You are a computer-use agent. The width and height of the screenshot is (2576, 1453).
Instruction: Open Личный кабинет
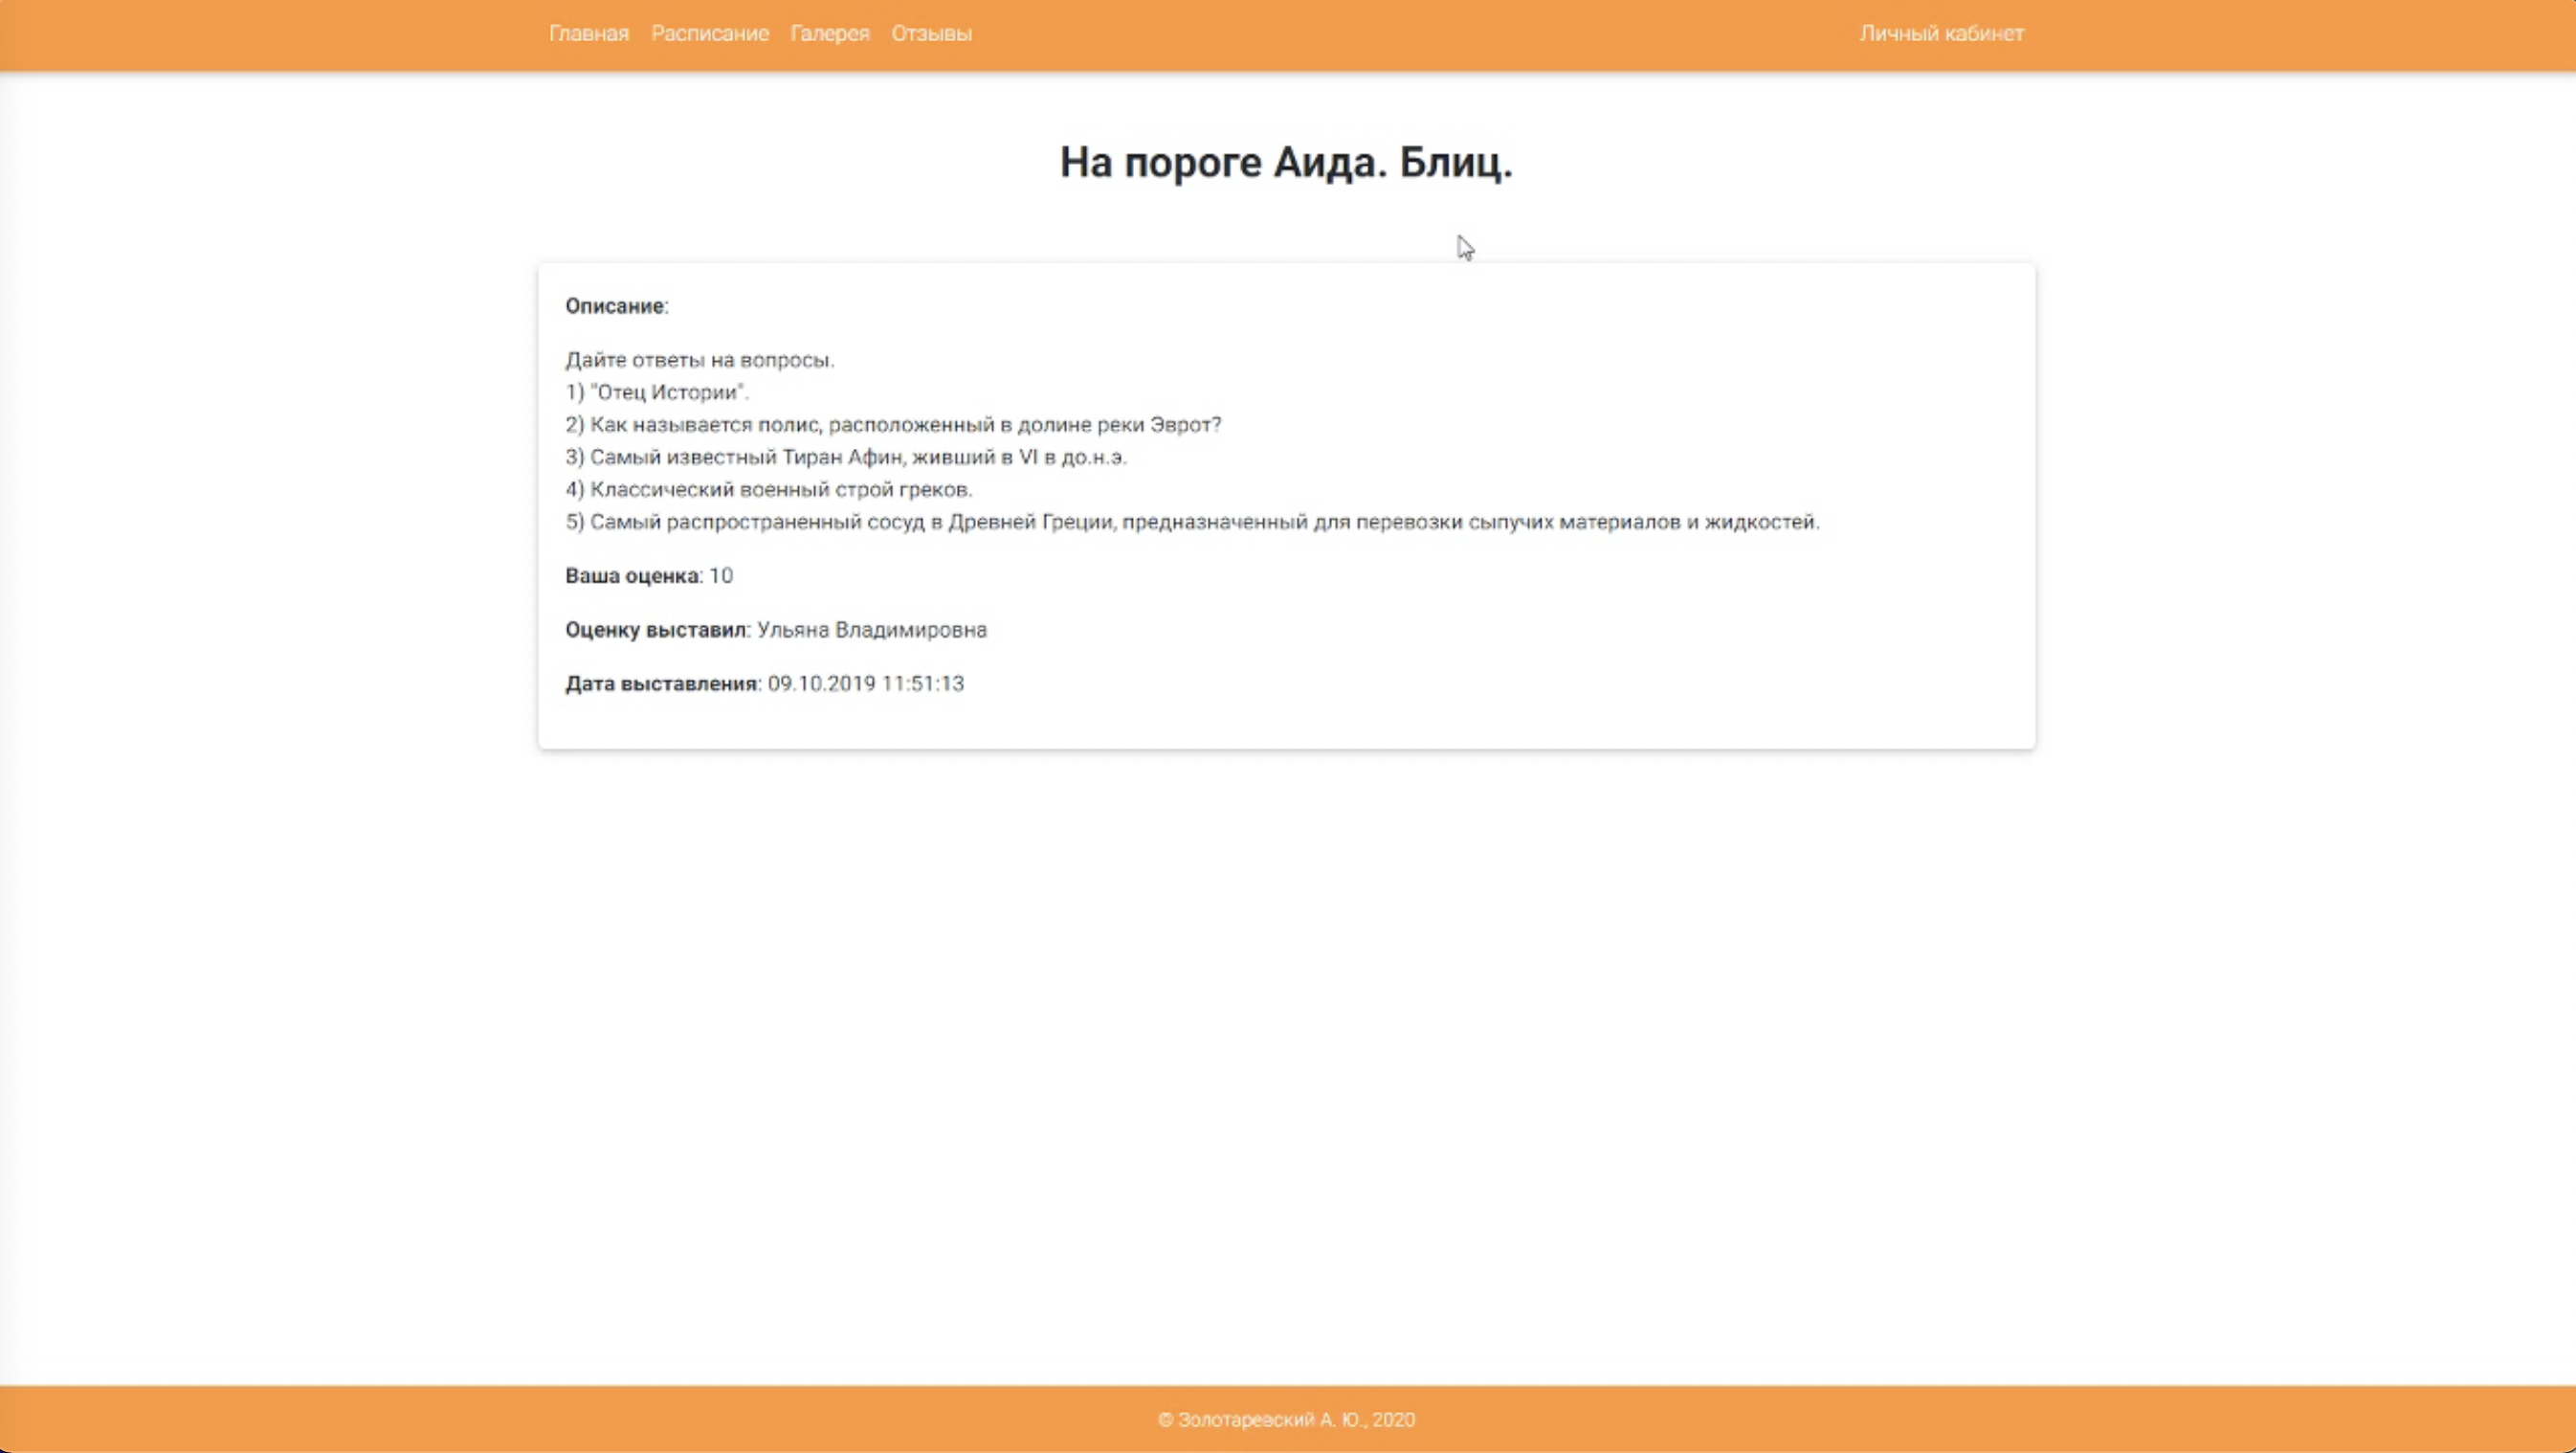[1941, 33]
